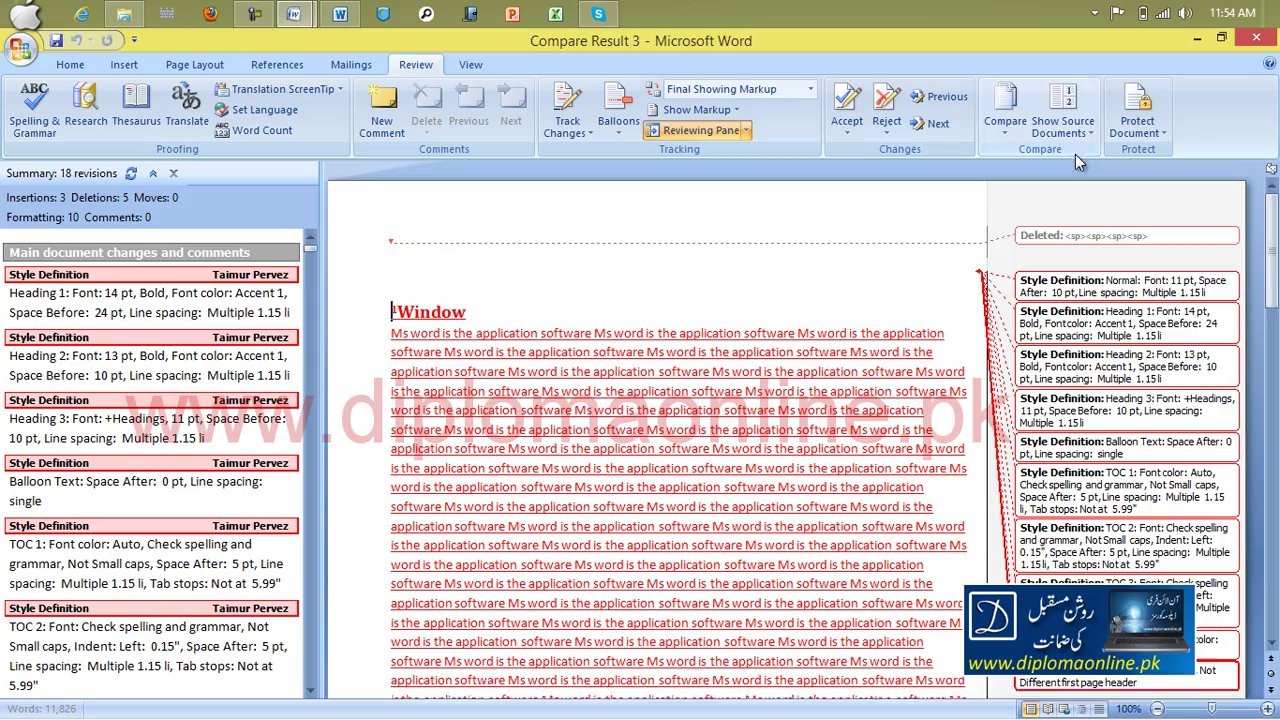
Task: Select the Heading 1 style definition revision
Action: coord(150,294)
